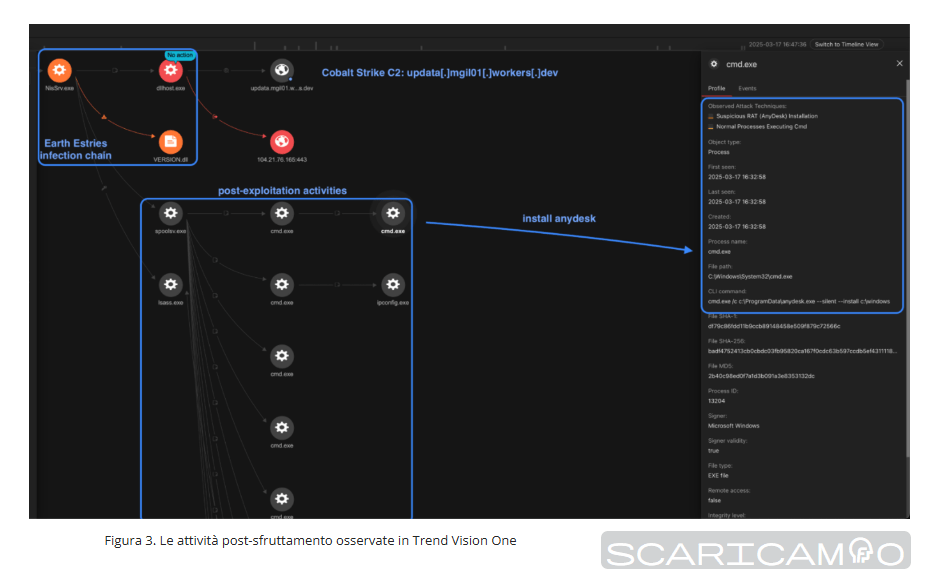The width and height of the screenshot is (930, 575).
Task: Select the orange NisSrv.exe process node
Action: point(59,70)
